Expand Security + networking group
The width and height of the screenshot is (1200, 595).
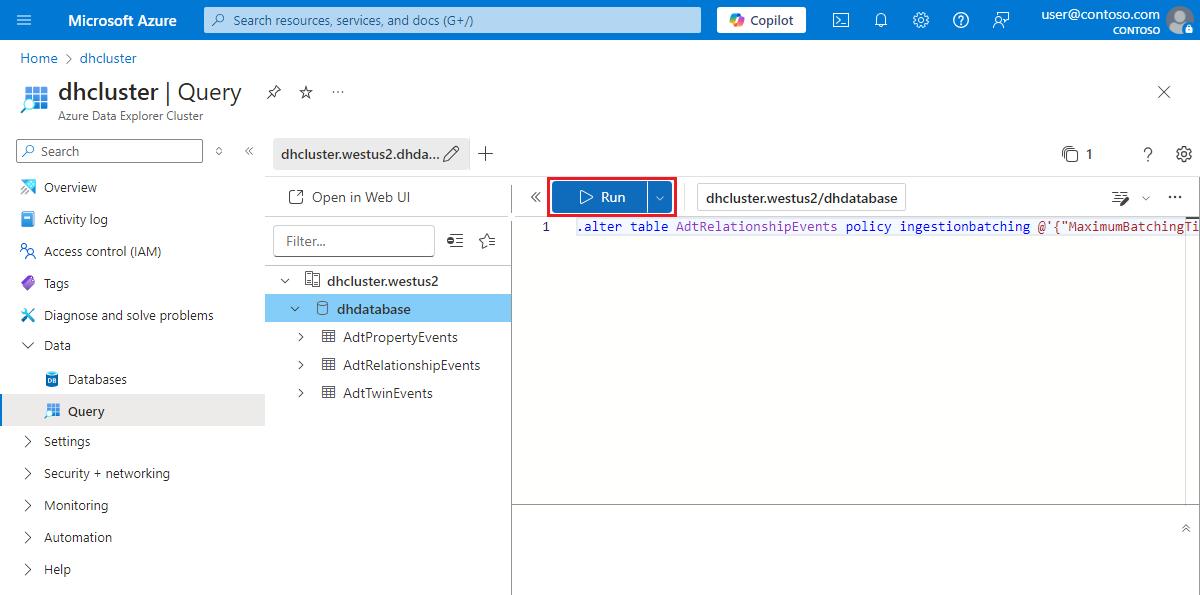[x=27, y=473]
